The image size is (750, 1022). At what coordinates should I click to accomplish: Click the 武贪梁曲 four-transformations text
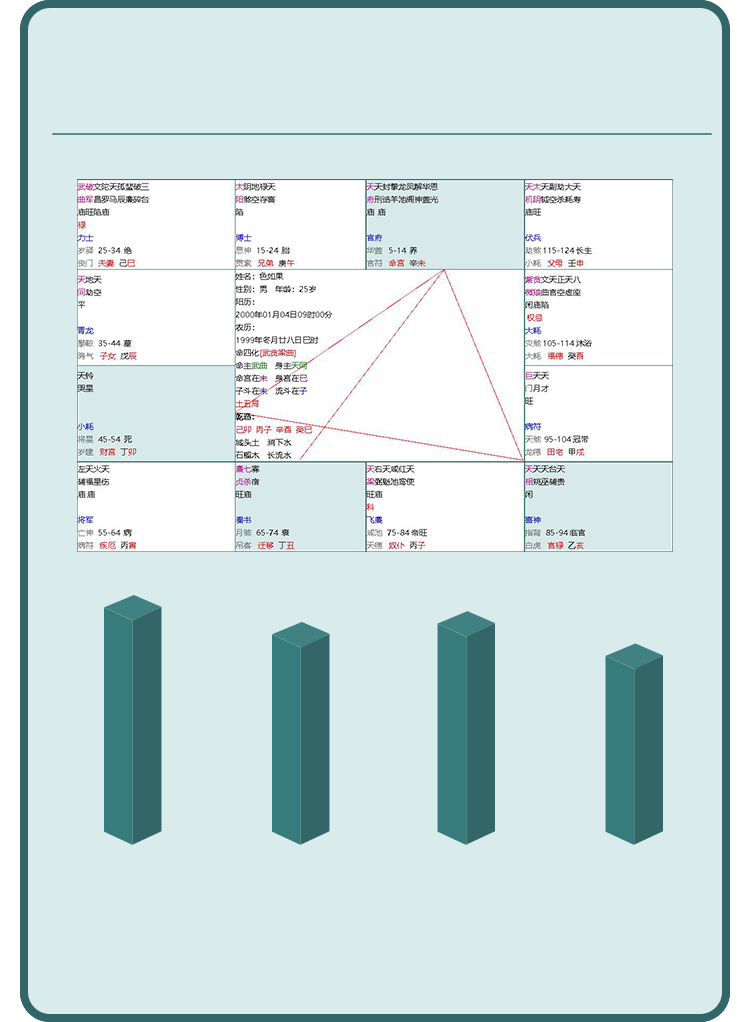pyautogui.click(x=278, y=353)
